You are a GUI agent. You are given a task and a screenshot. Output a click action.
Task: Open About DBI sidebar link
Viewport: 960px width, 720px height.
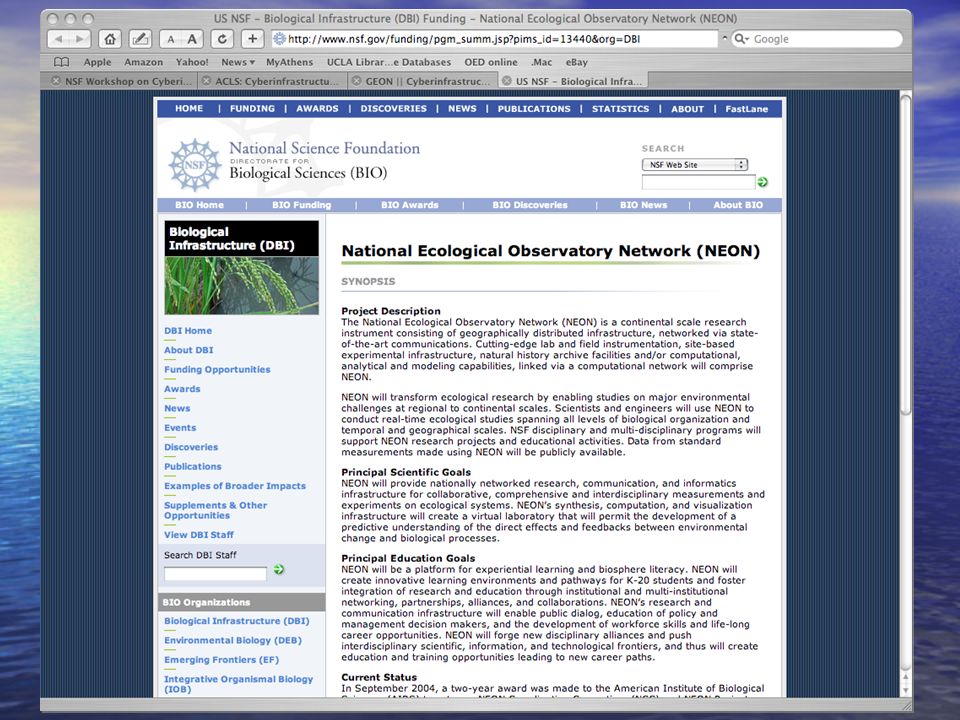tap(189, 350)
